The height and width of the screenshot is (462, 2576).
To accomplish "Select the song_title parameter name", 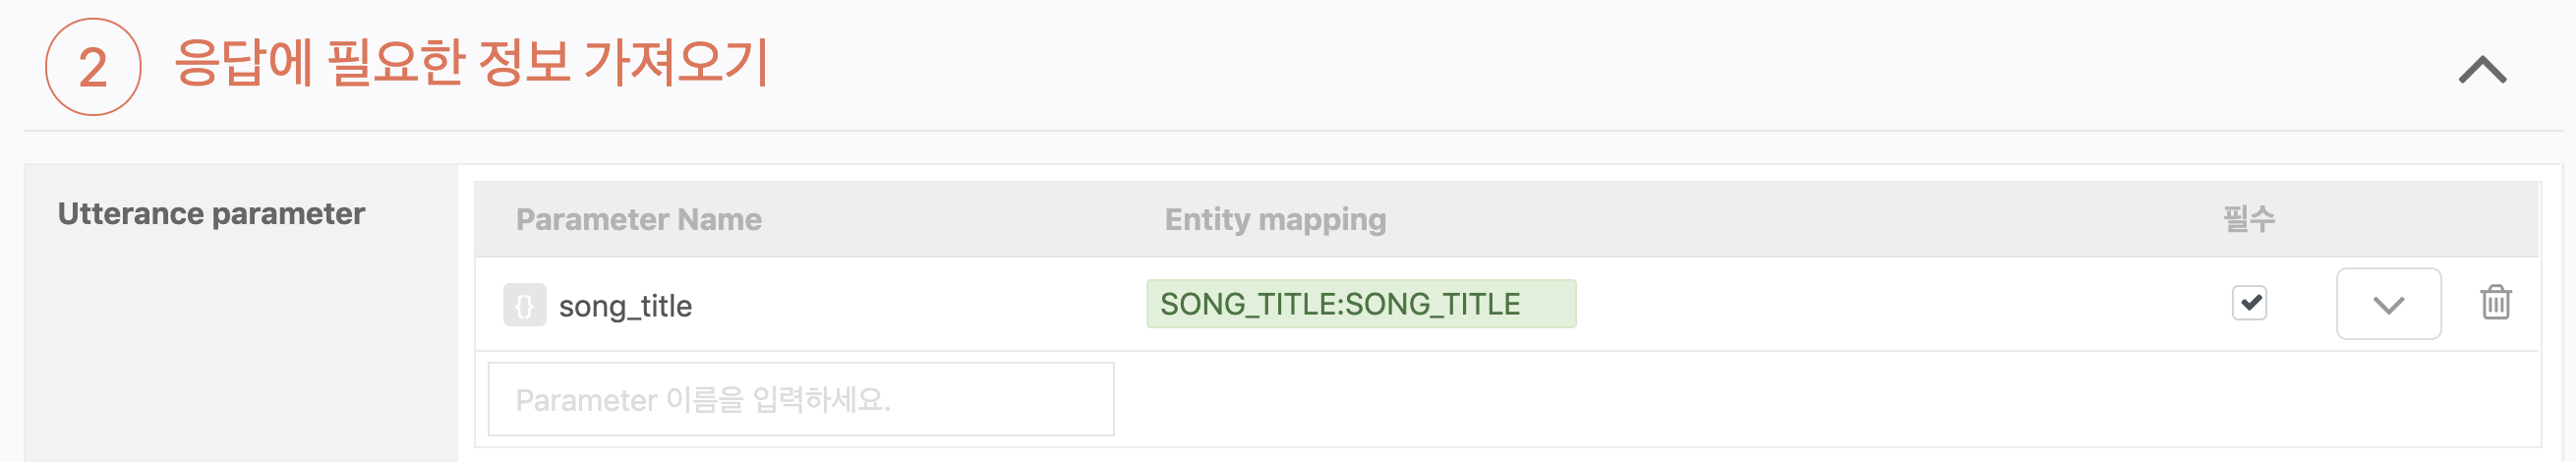I will point(625,306).
